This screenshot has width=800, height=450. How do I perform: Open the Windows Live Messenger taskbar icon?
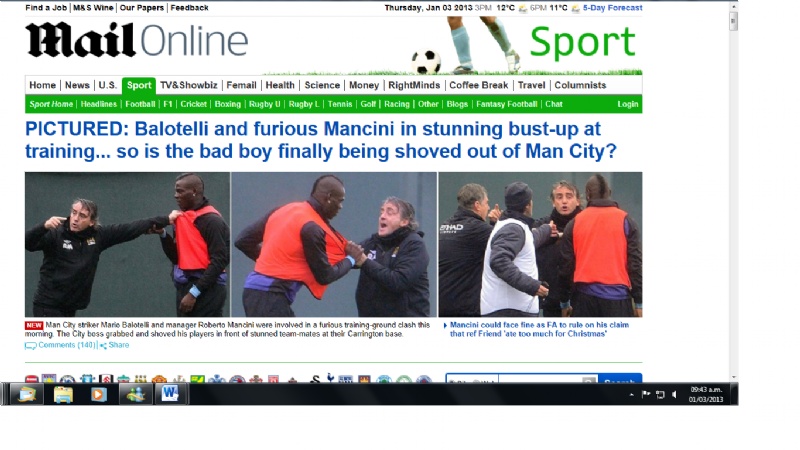pyautogui.click(x=135, y=394)
